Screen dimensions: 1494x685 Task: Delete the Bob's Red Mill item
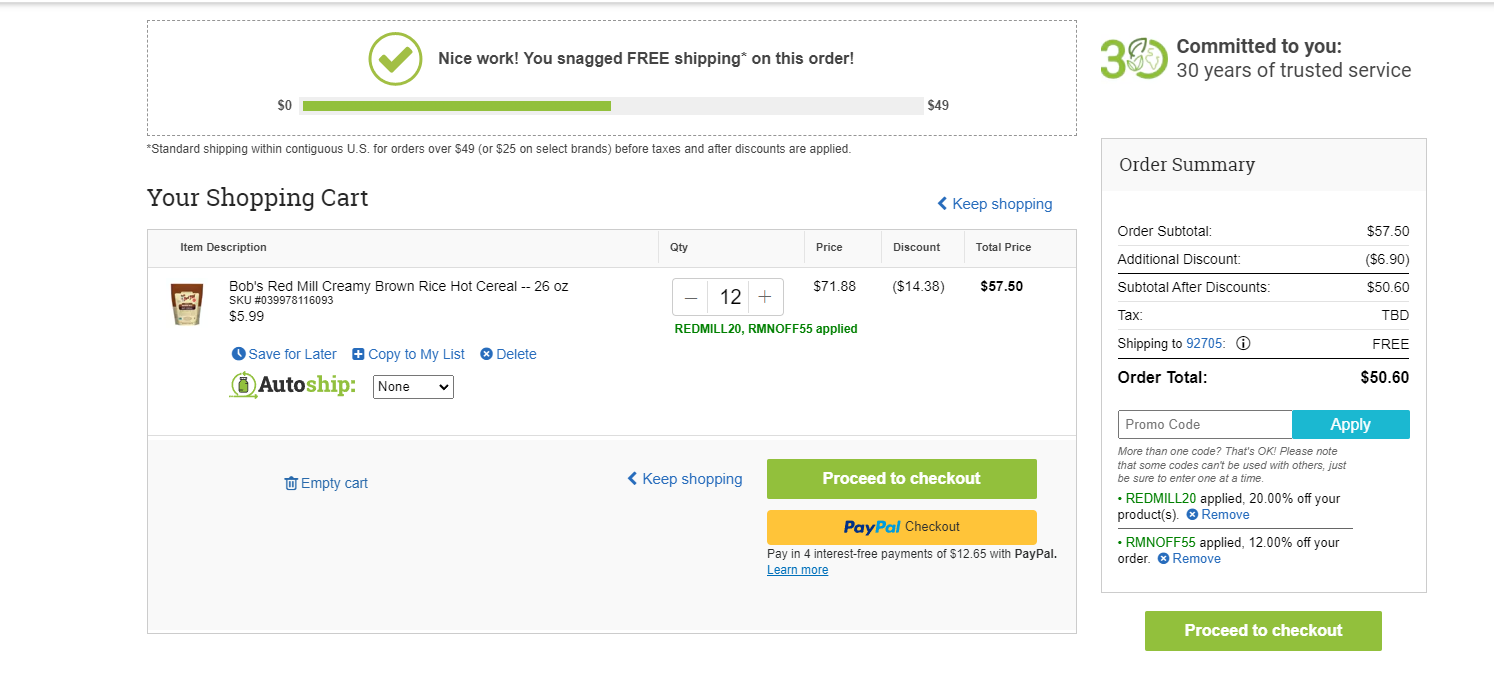[x=508, y=354]
